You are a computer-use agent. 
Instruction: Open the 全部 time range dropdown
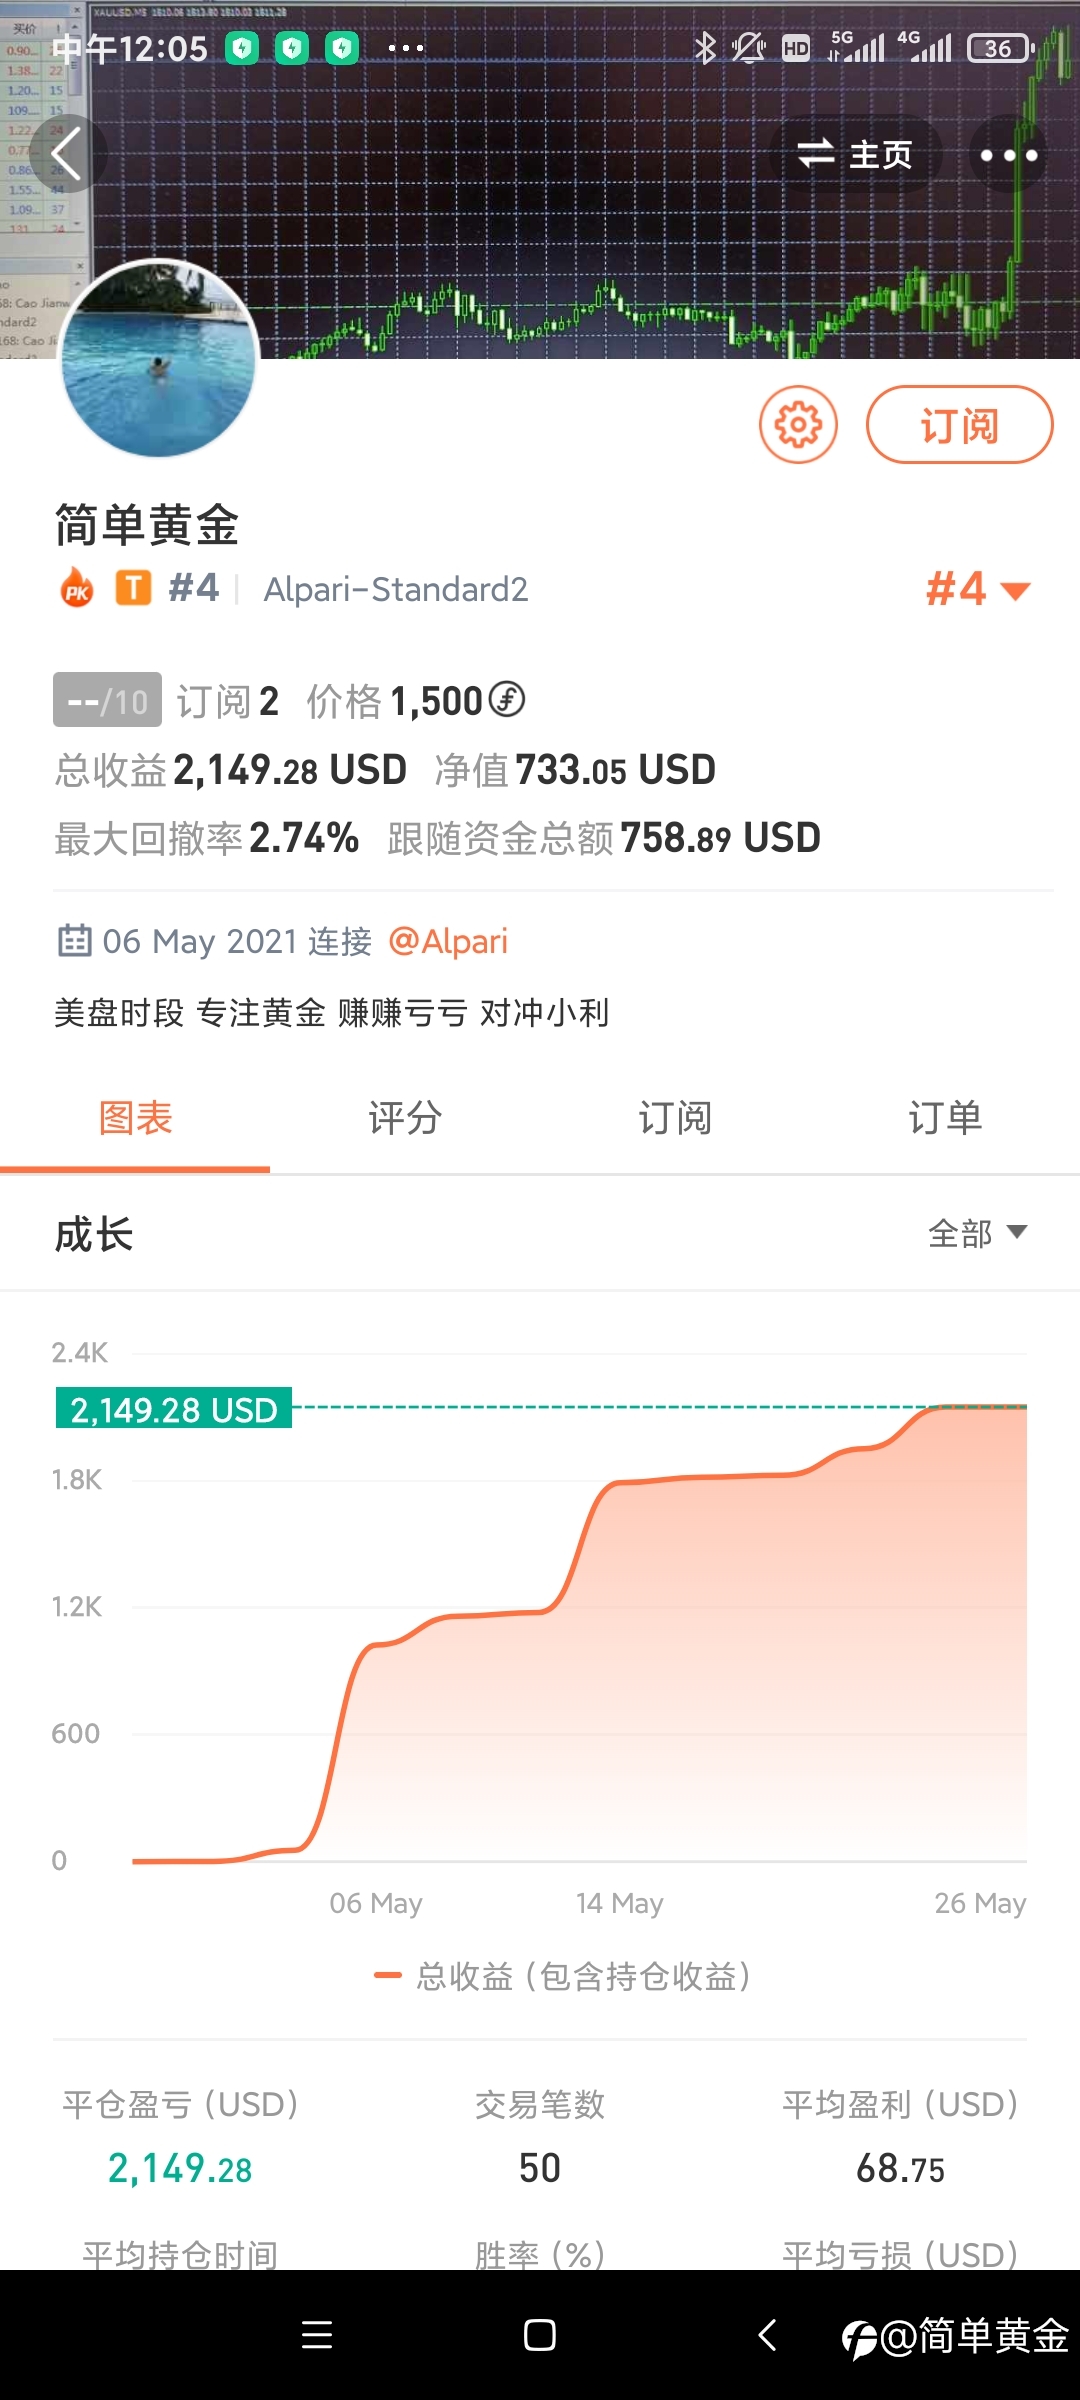(977, 1233)
